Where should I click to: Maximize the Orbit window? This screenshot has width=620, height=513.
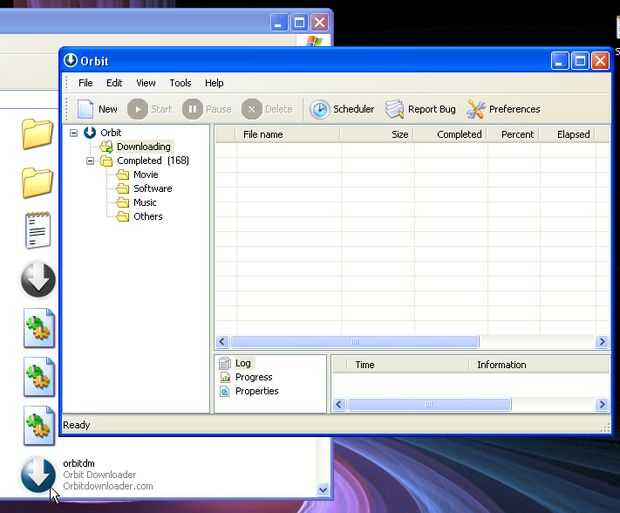[x=580, y=61]
